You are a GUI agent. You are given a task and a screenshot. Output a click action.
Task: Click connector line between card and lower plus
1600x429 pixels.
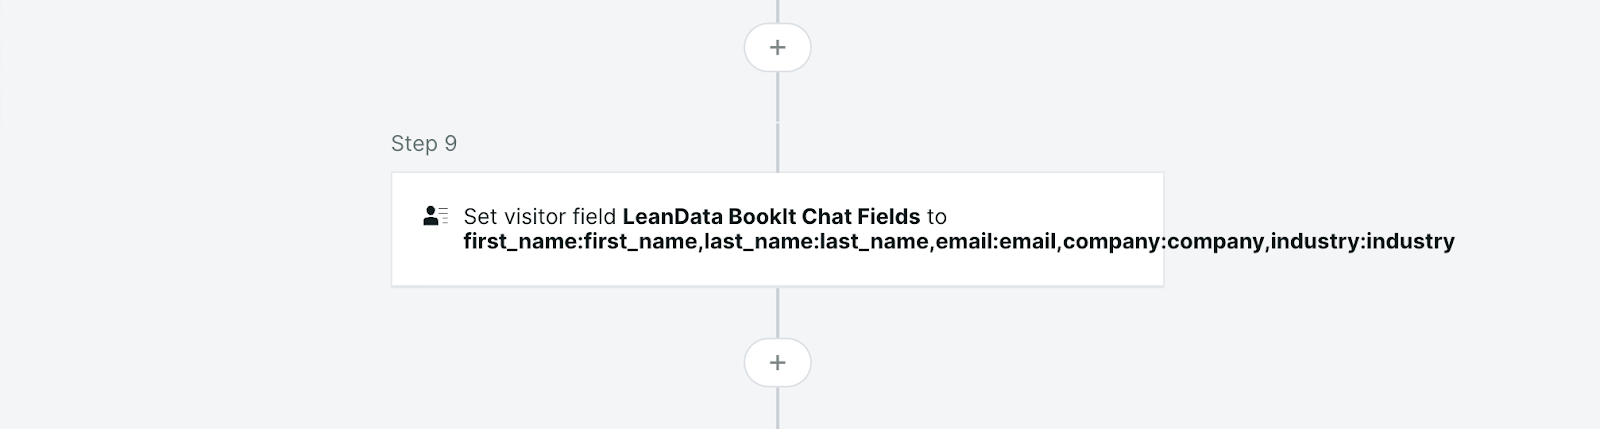(777, 313)
